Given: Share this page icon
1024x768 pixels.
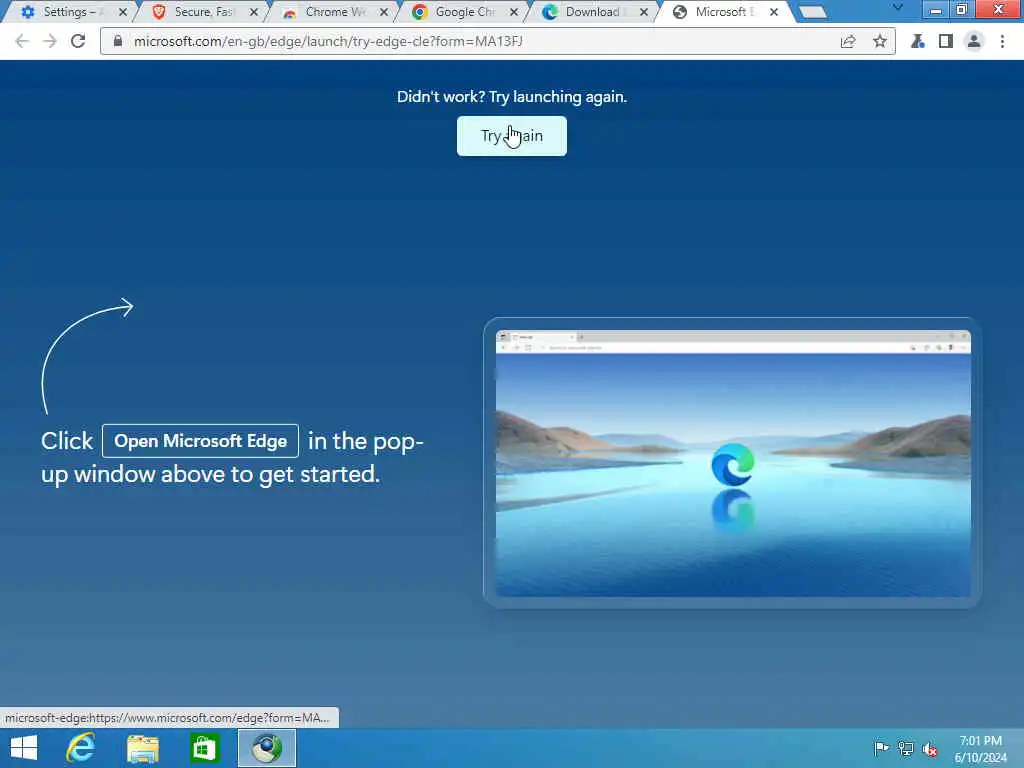Looking at the screenshot, I should 848,41.
